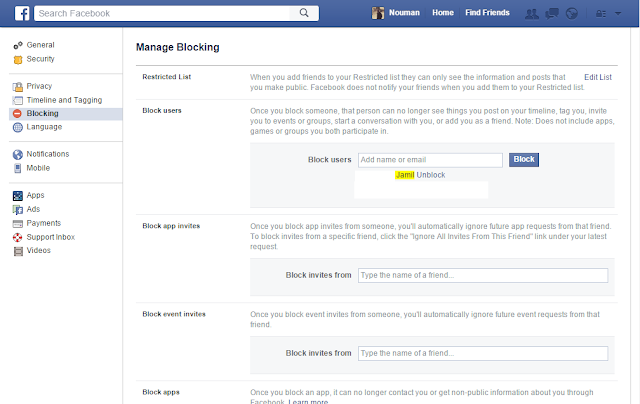640x404 pixels.
Task: Click the Mobile phone icon
Action: 18,168
